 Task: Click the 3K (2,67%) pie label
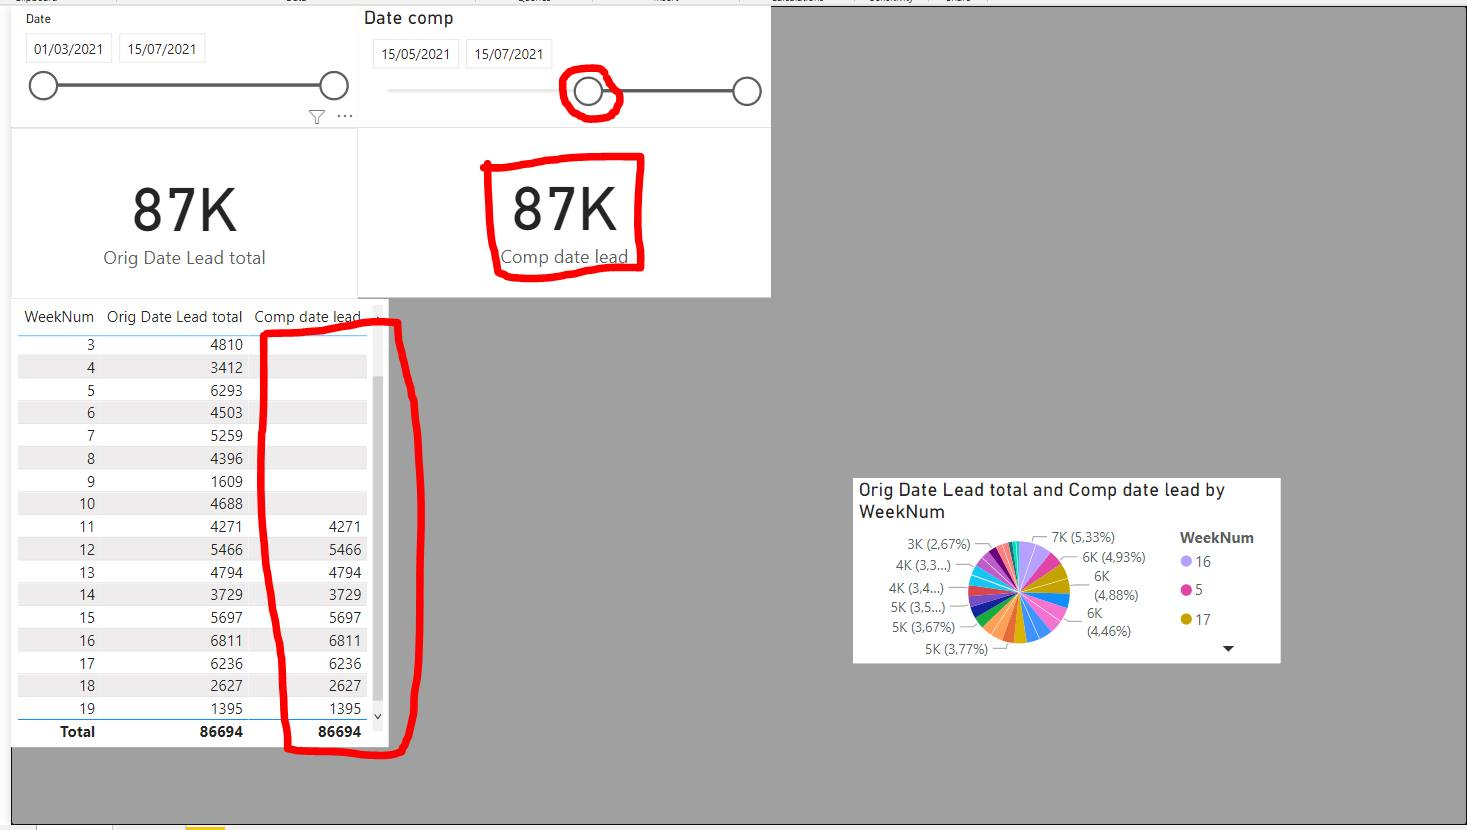(939, 544)
